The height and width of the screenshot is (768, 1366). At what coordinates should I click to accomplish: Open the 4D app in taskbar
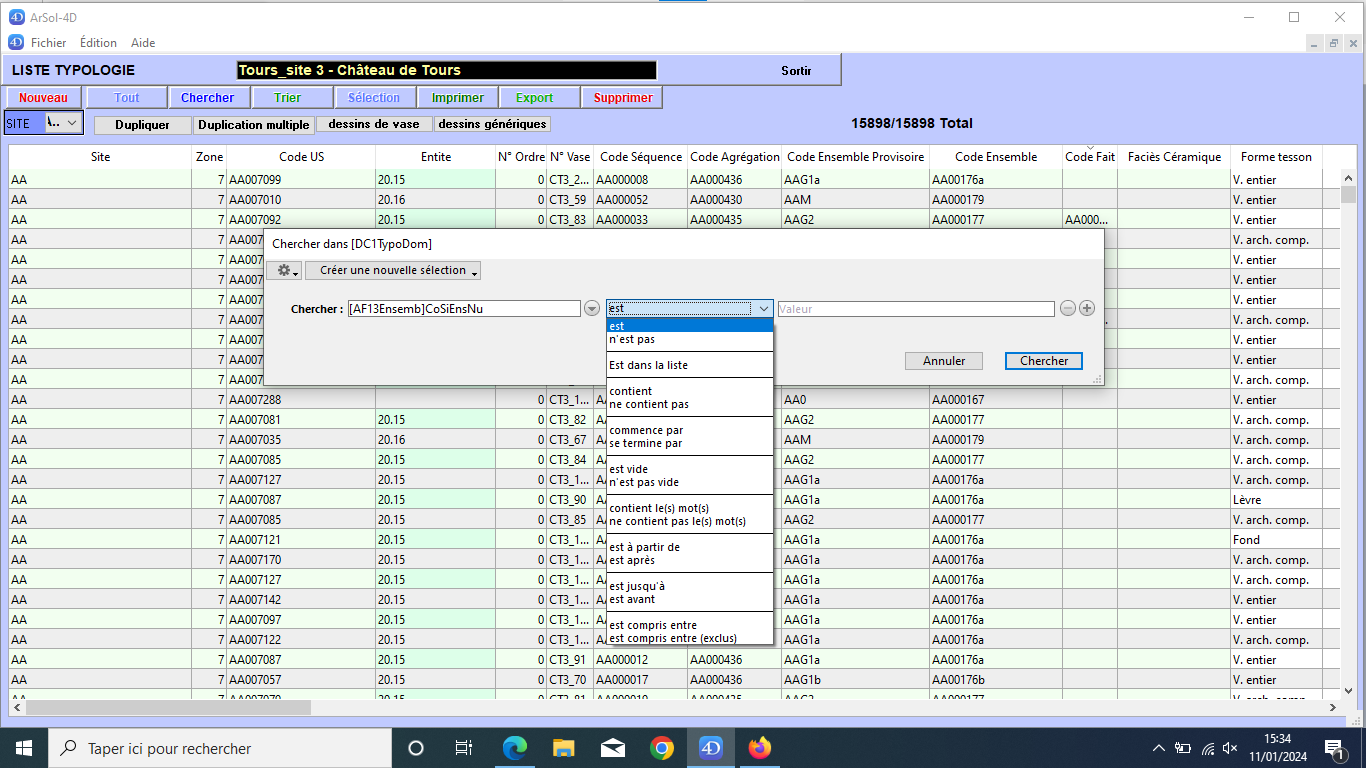tap(710, 748)
